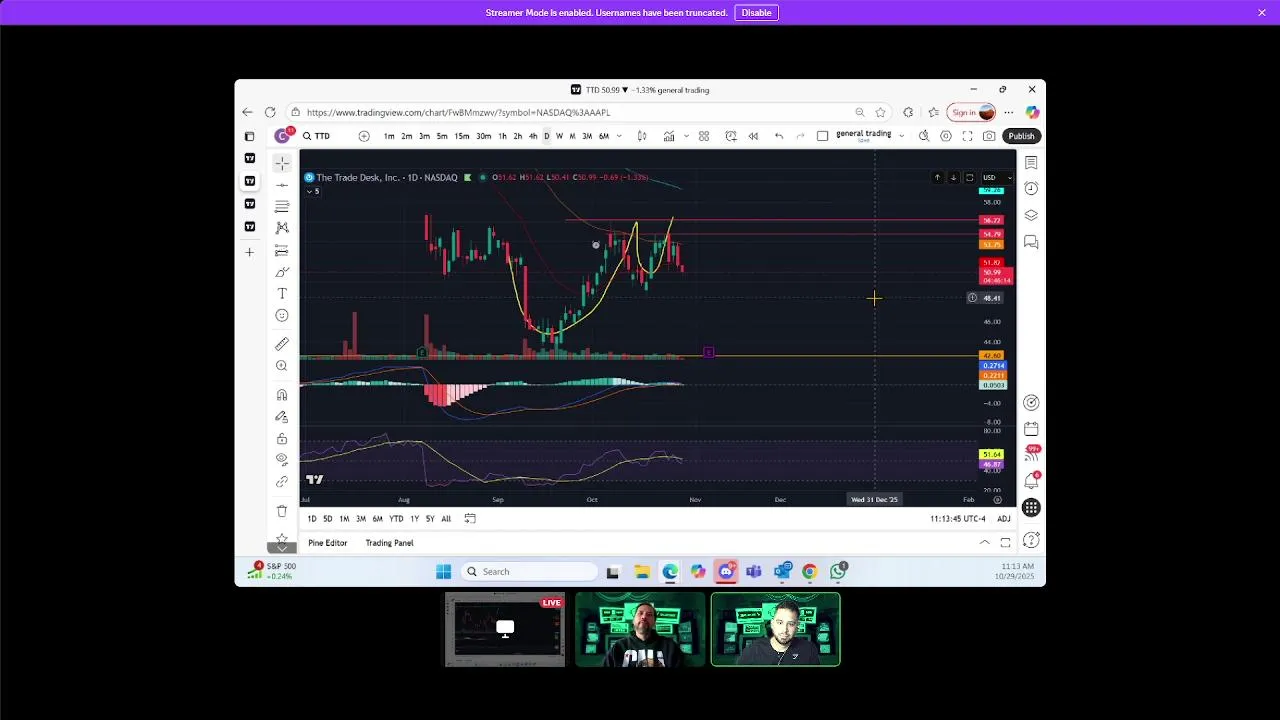Toggle hide all drawings eye icon
Screen dimensions: 1280x720
(x=282, y=459)
